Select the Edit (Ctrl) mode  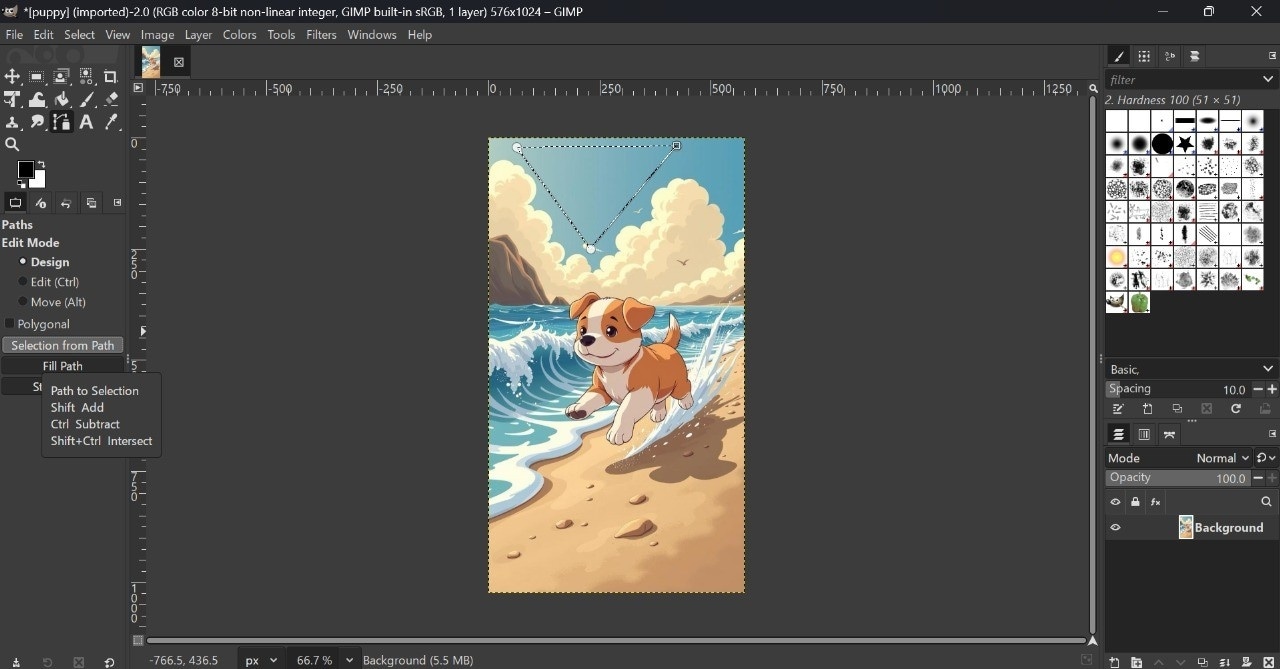[49, 282]
